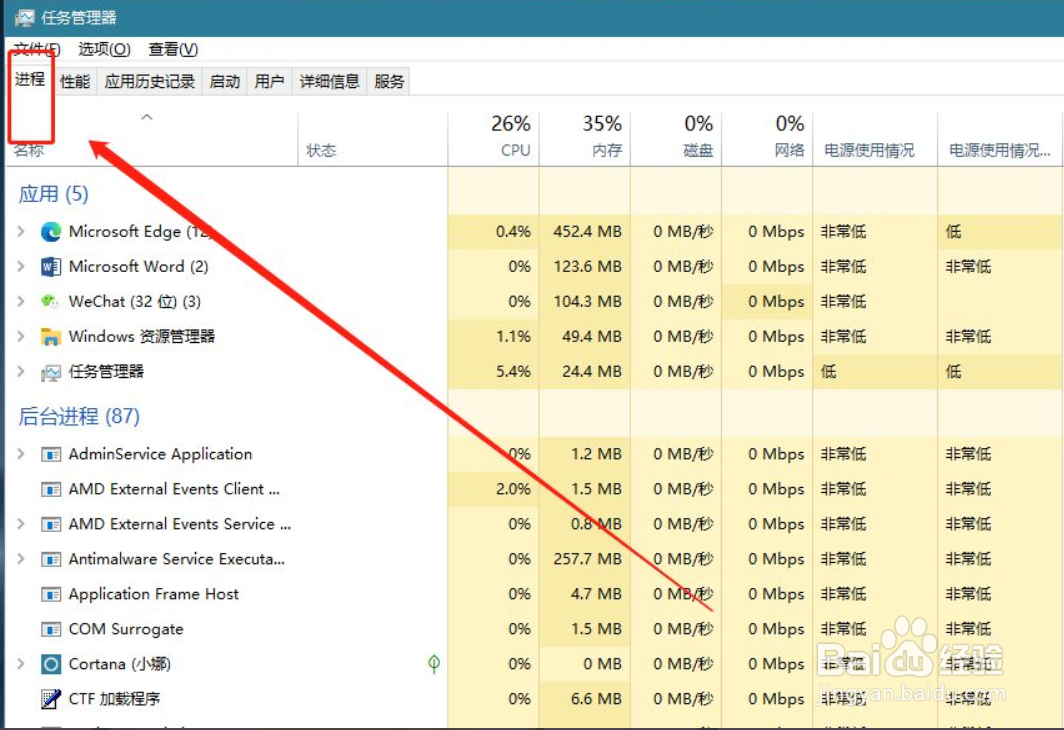
Task: Select the Application Frame Host process name
Action: point(153,594)
